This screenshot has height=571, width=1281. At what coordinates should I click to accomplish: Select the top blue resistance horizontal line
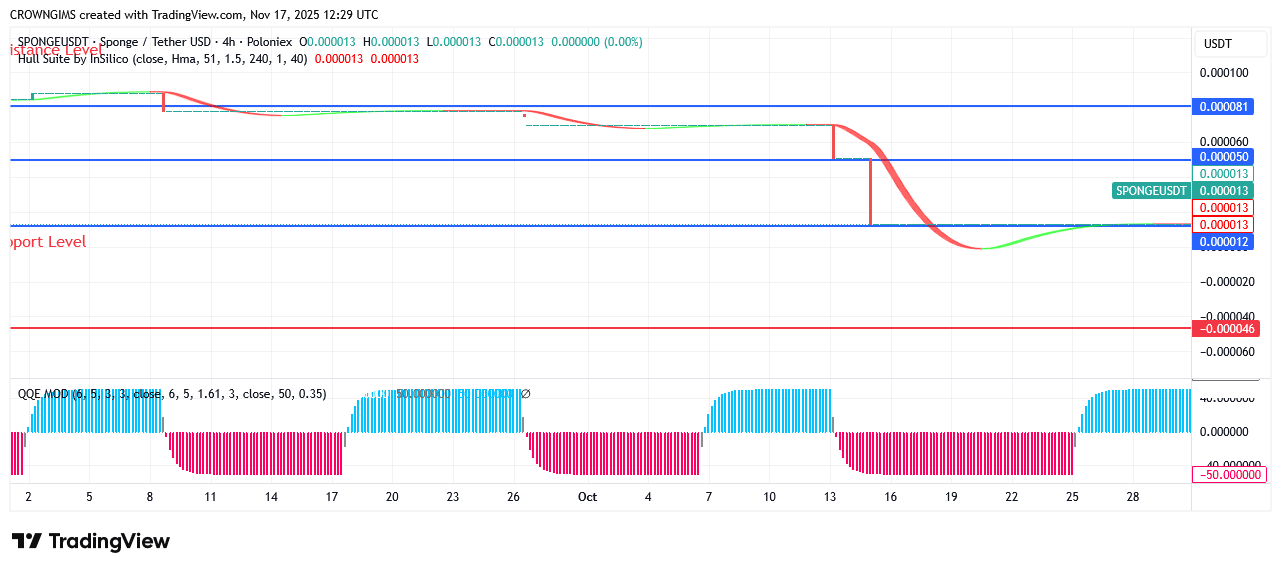pos(600,106)
